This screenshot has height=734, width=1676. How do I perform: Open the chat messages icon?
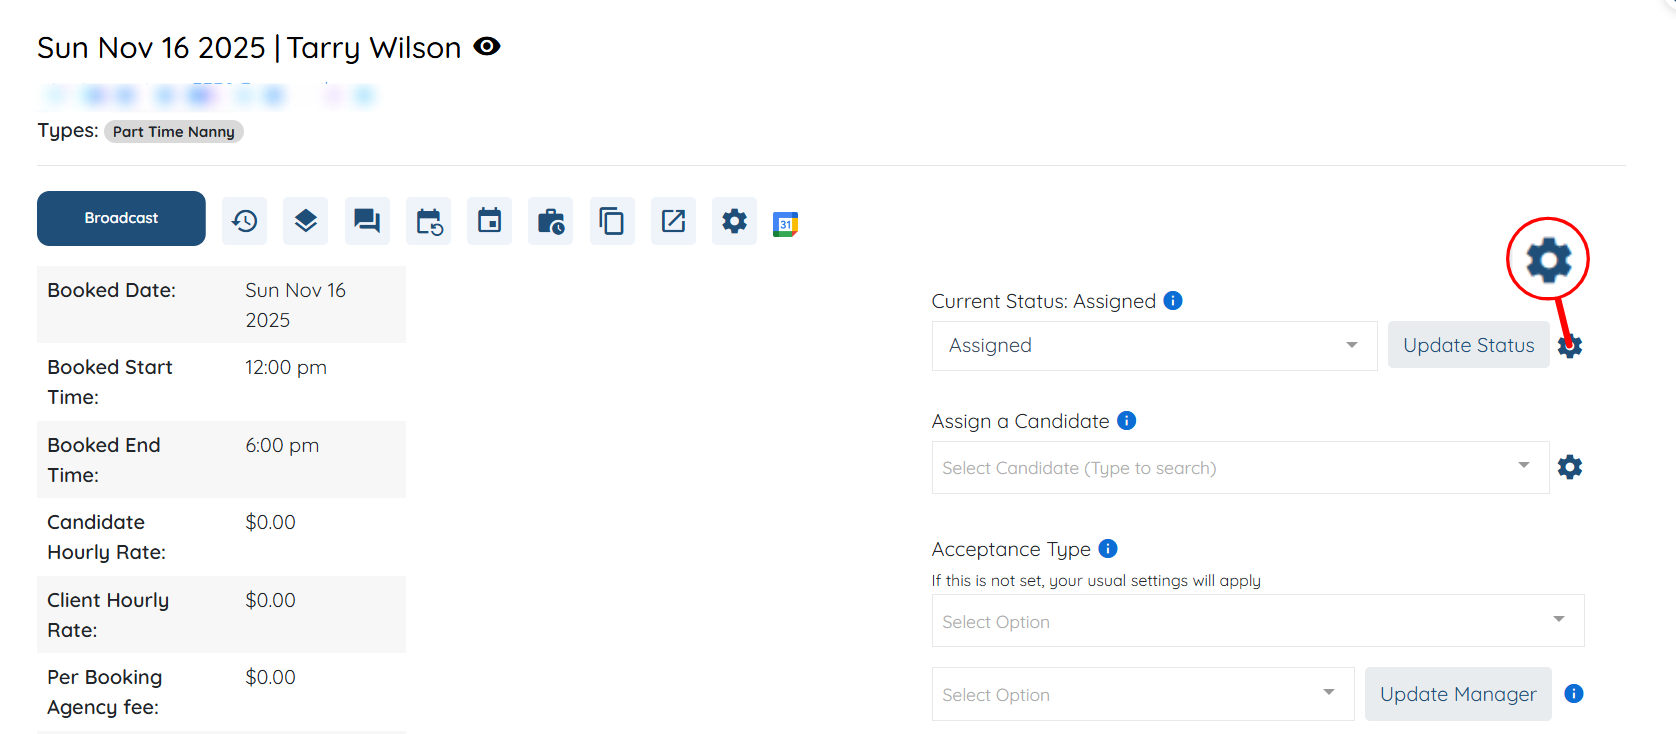(367, 221)
